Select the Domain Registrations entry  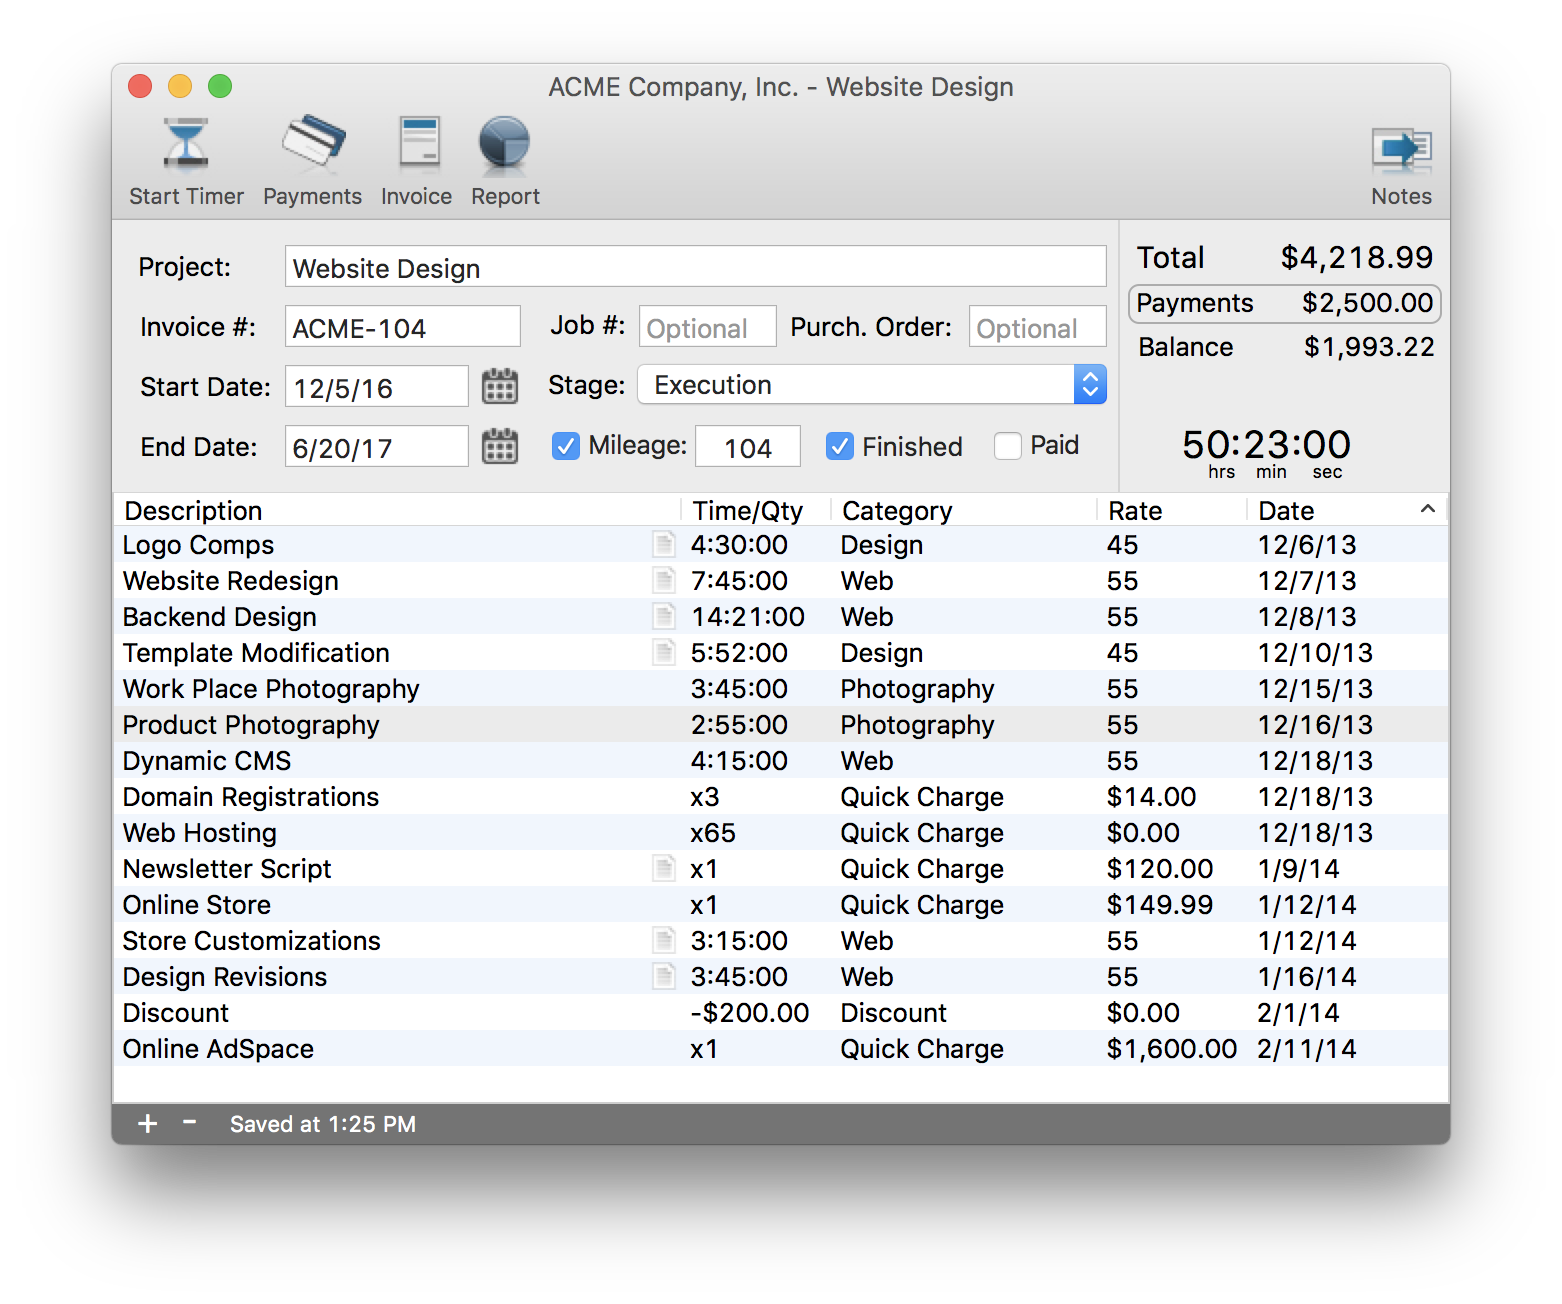(x=780, y=796)
